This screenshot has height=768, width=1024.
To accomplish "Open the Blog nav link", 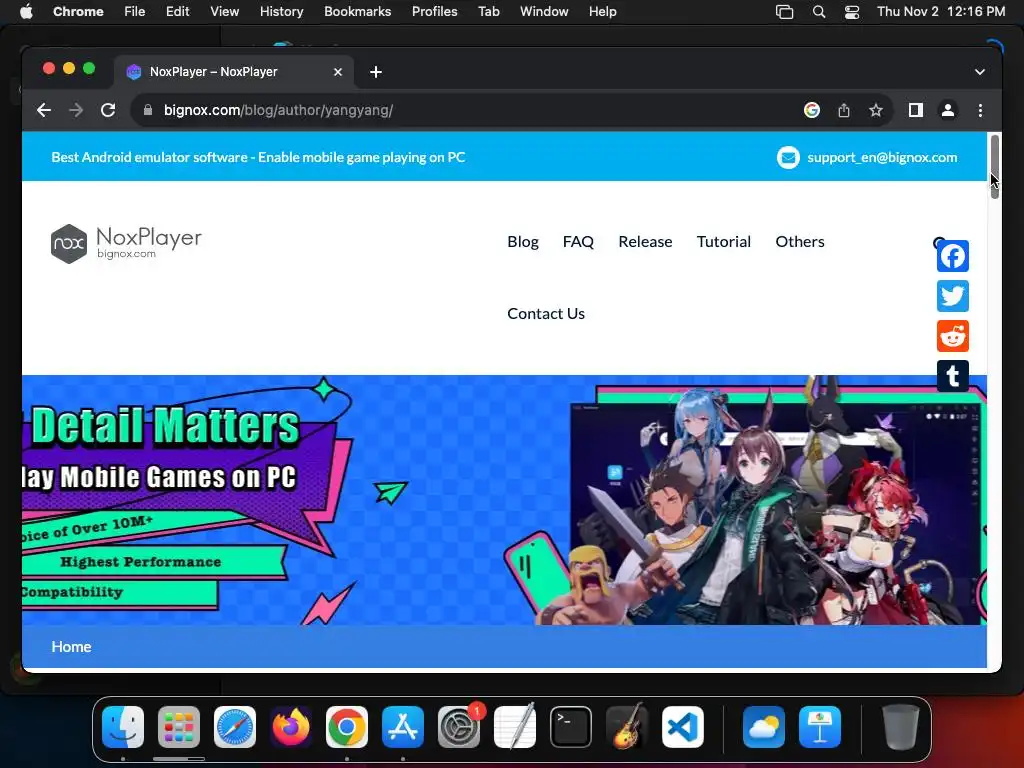I will pos(523,242).
